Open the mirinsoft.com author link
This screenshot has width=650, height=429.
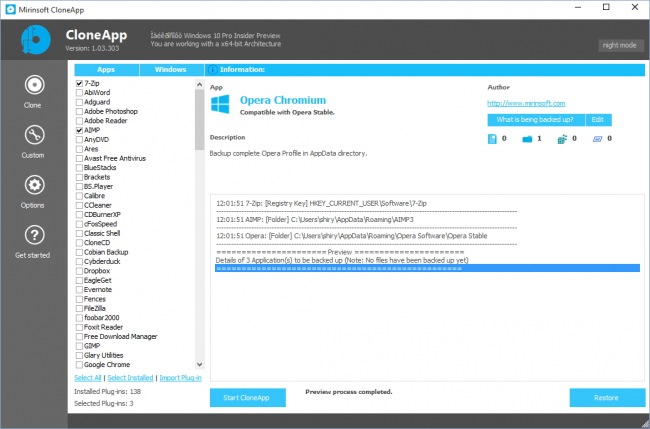[x=526, y=104]
